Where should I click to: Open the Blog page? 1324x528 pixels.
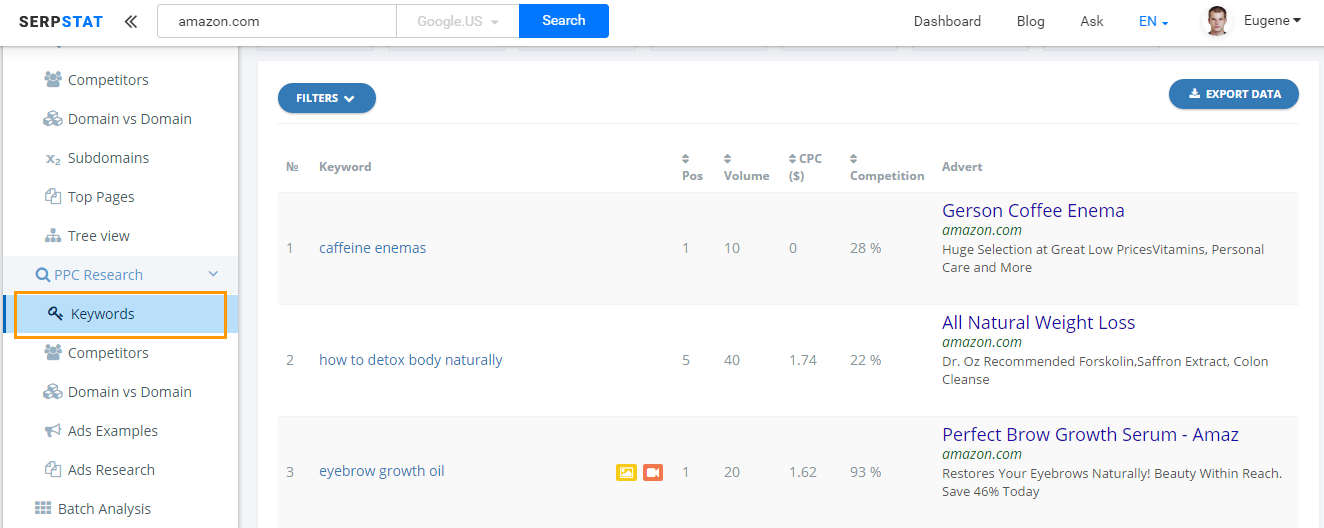tap(1030, 21)
